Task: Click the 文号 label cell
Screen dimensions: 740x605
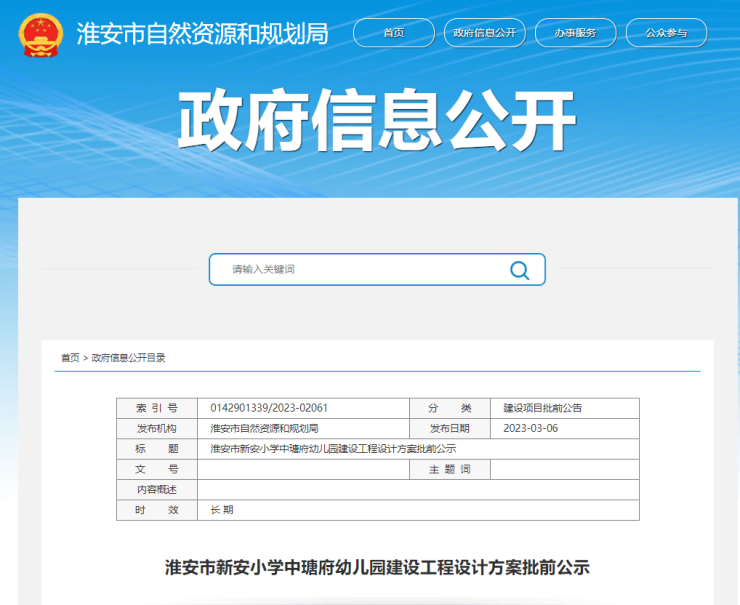Action: tap(157, 469)
